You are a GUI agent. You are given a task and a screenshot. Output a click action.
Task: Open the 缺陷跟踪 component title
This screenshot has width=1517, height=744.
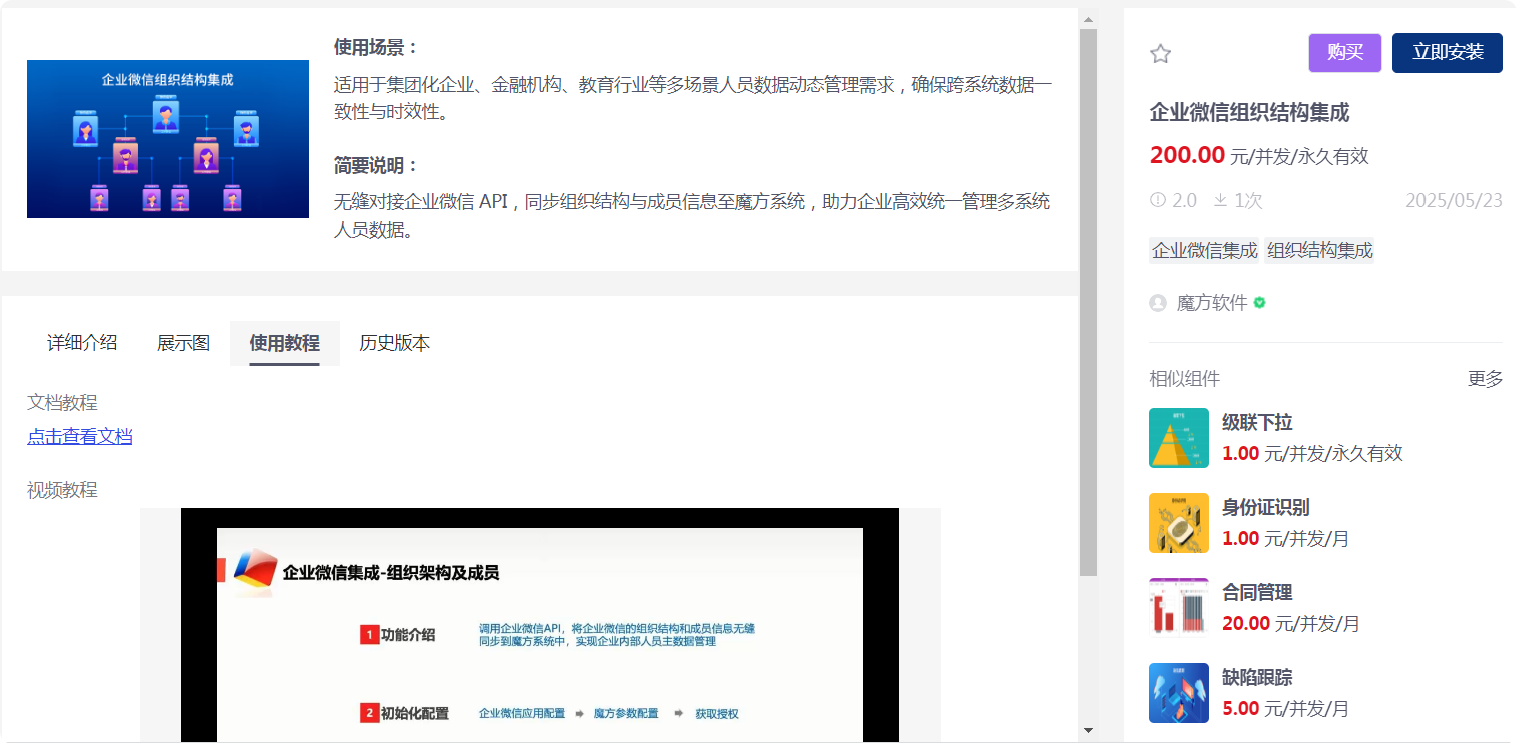pyautogui.click(x=1257, y=677)
